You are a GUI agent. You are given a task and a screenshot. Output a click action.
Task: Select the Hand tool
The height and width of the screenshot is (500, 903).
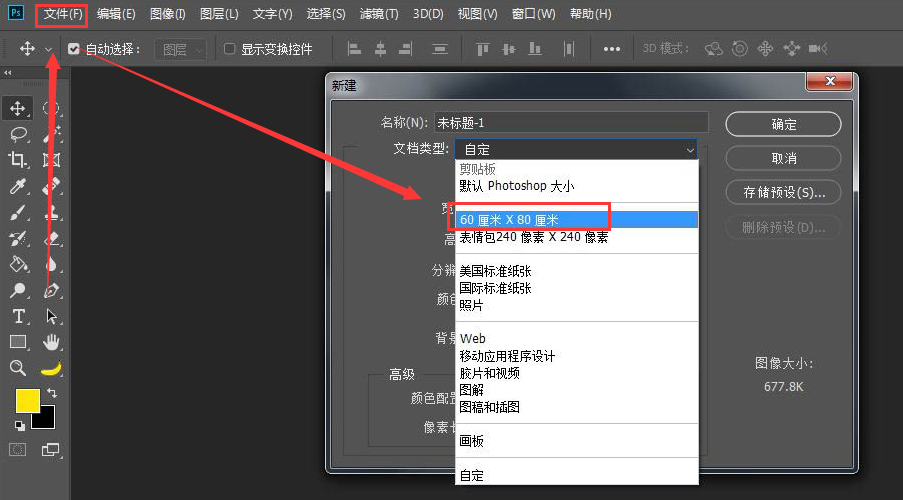(x=51, y=342)
